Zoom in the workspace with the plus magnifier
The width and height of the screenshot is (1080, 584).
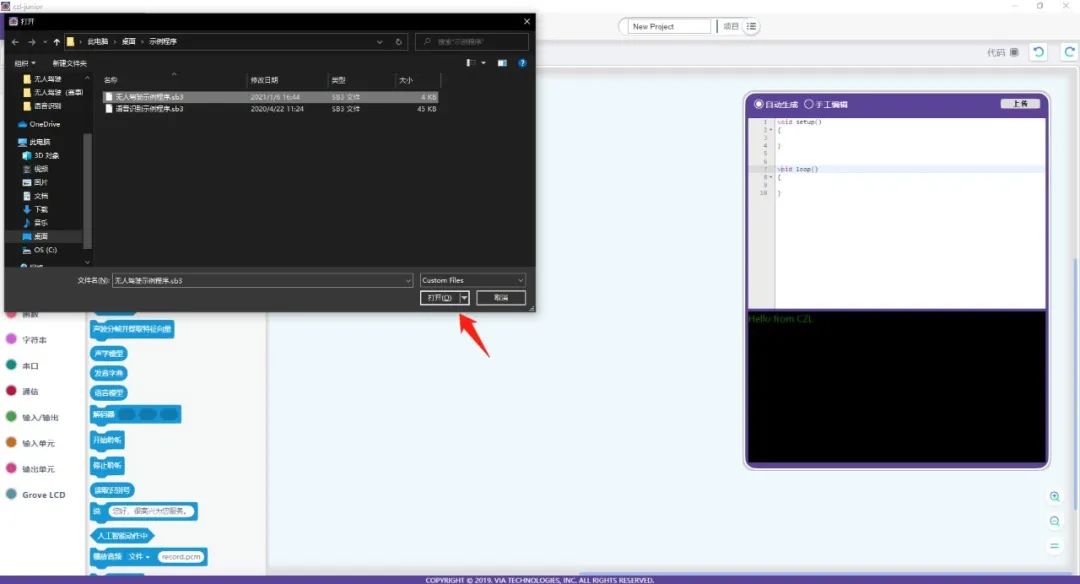click(x=1054, y=497)
